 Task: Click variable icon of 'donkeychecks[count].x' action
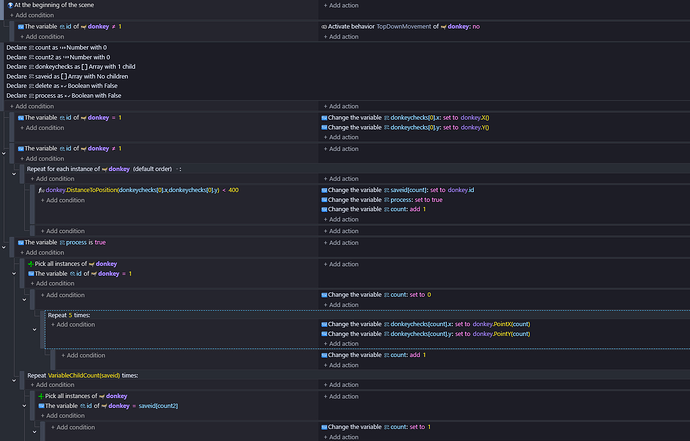pos(324,324)
